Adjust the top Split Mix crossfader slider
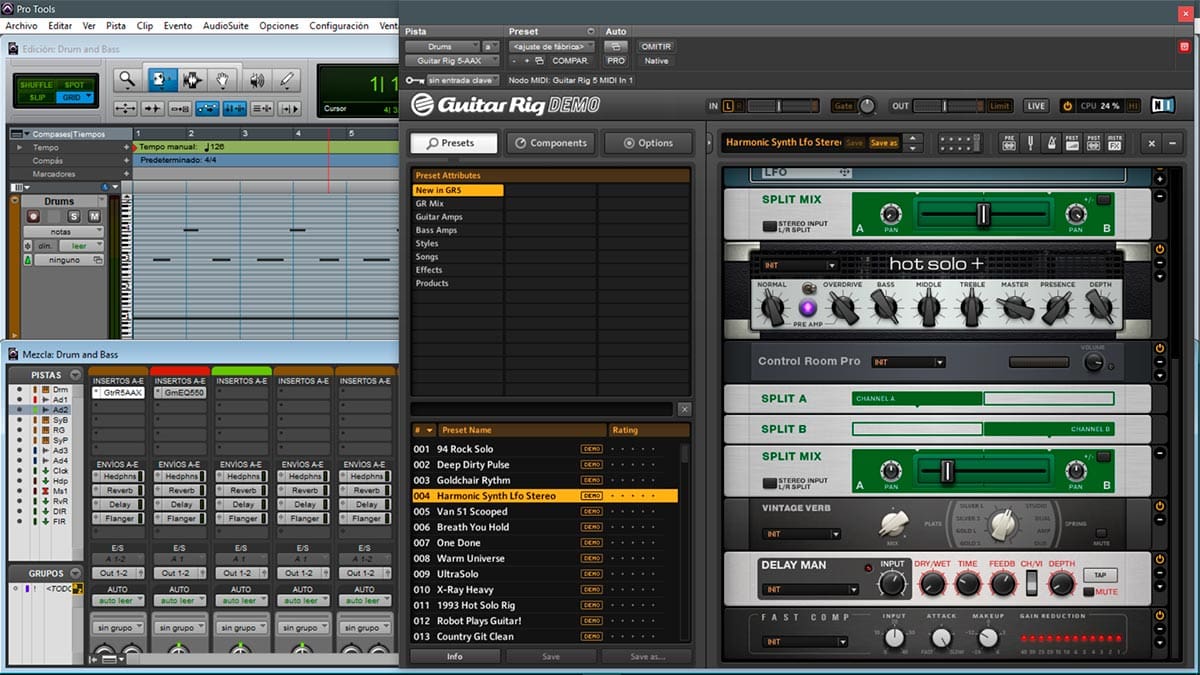The width and height of the screenshot is (1200, 675). pos(983,214)
